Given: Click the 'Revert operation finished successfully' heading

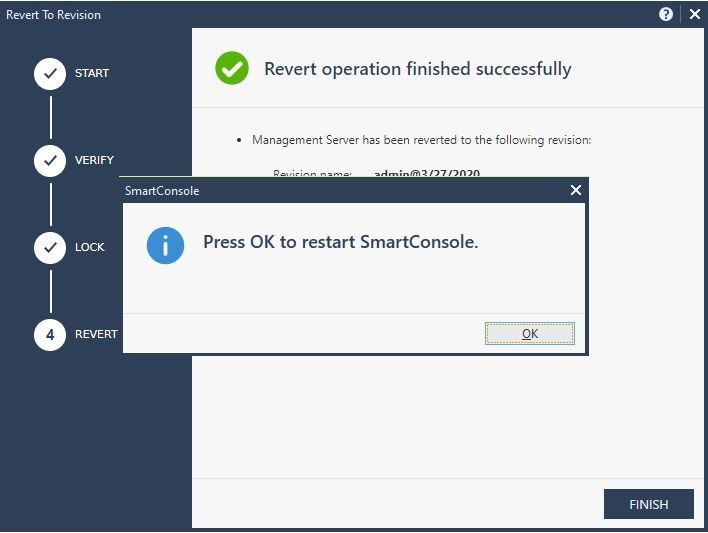Looking at the screenshot, I should pyautogui.click(x=418, y=69).
